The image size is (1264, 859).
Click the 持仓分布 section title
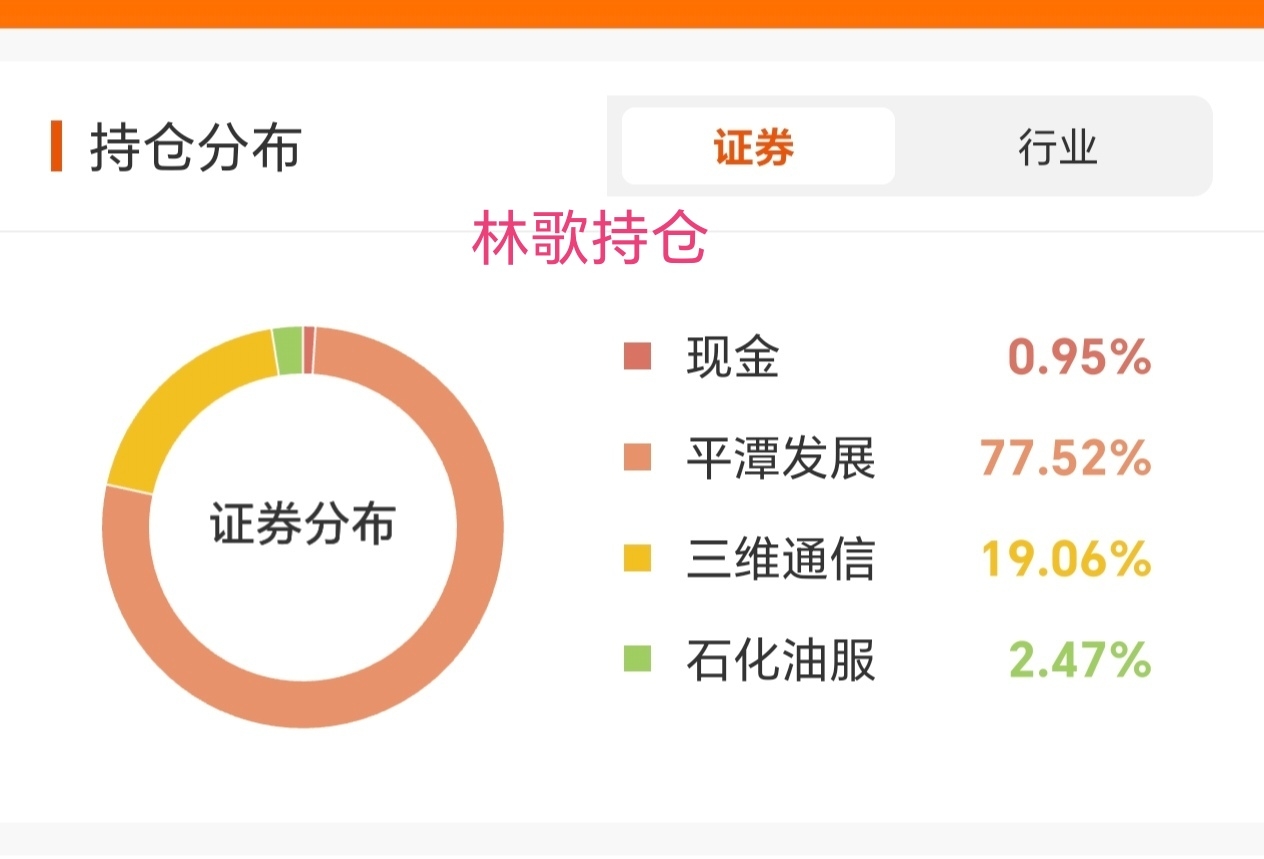click(x=195, y=147)
